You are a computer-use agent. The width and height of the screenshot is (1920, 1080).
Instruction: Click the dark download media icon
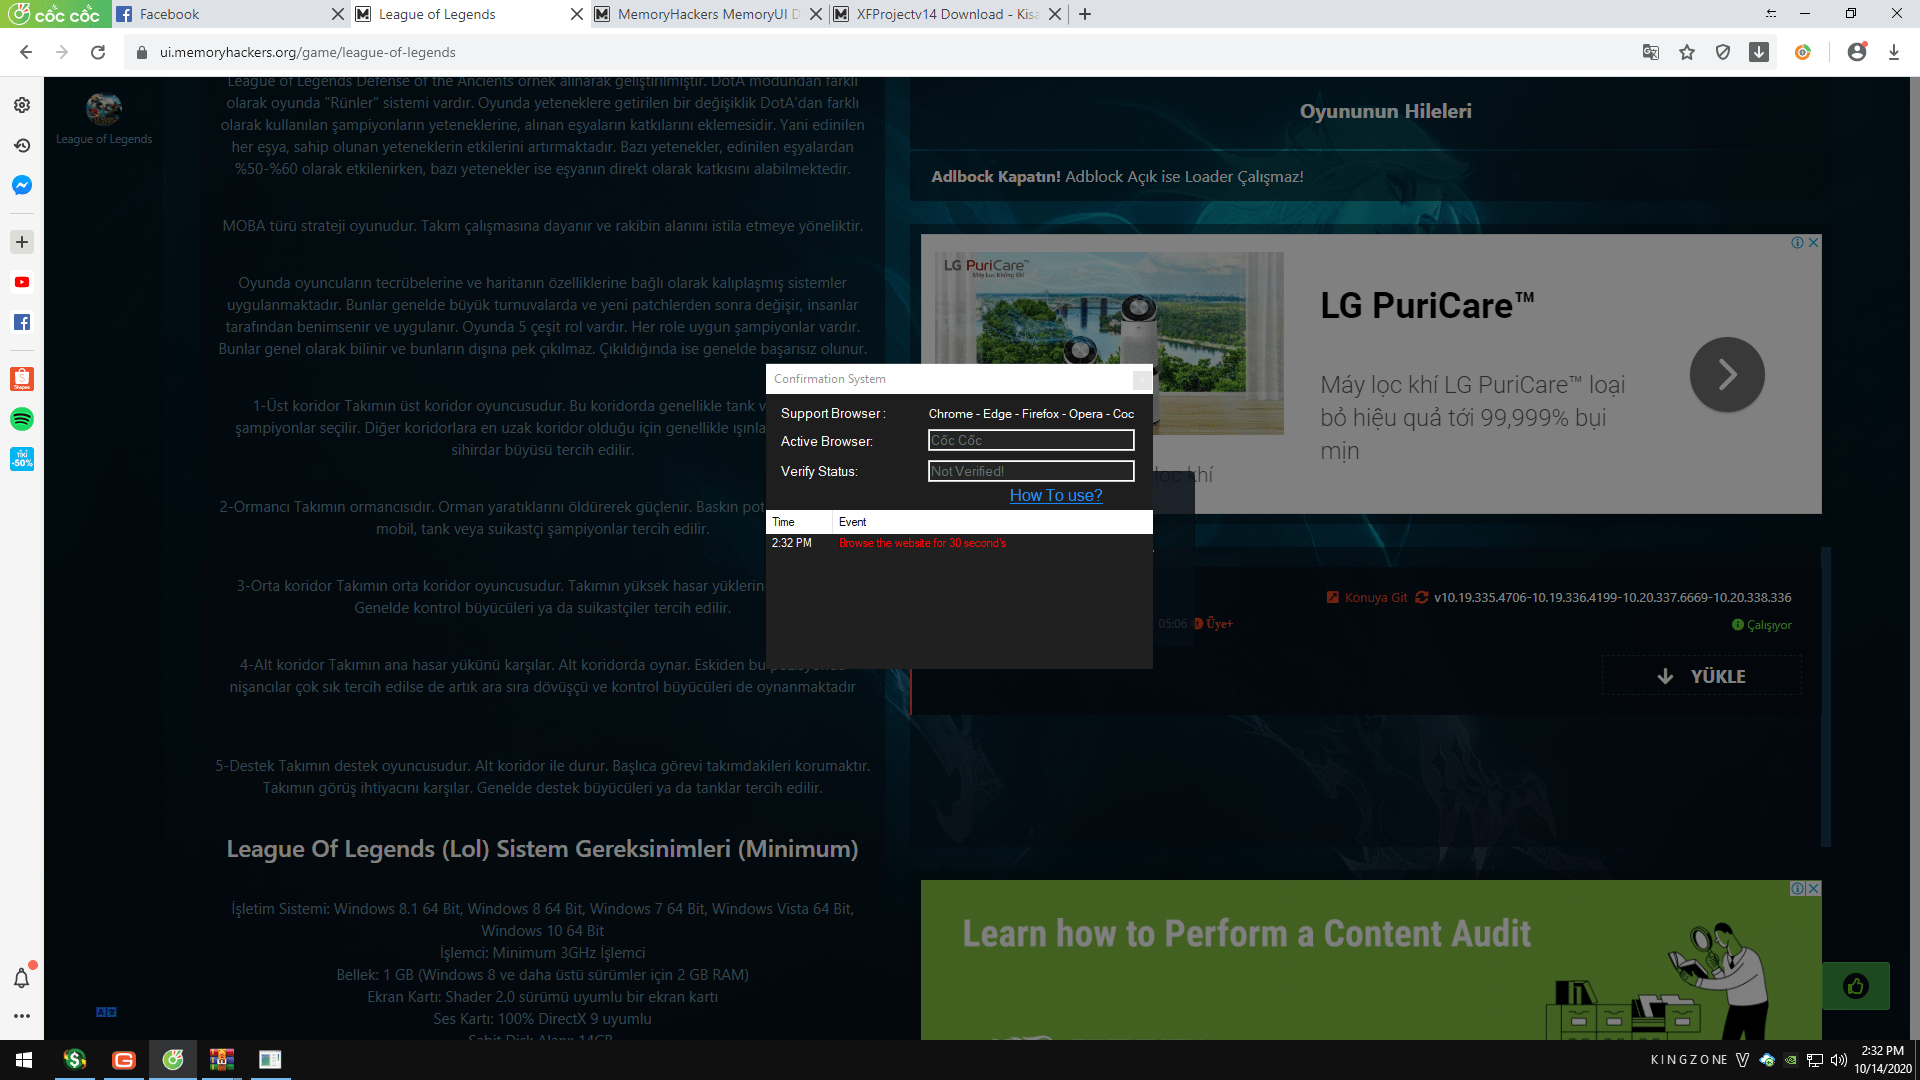pos(1759,52)
